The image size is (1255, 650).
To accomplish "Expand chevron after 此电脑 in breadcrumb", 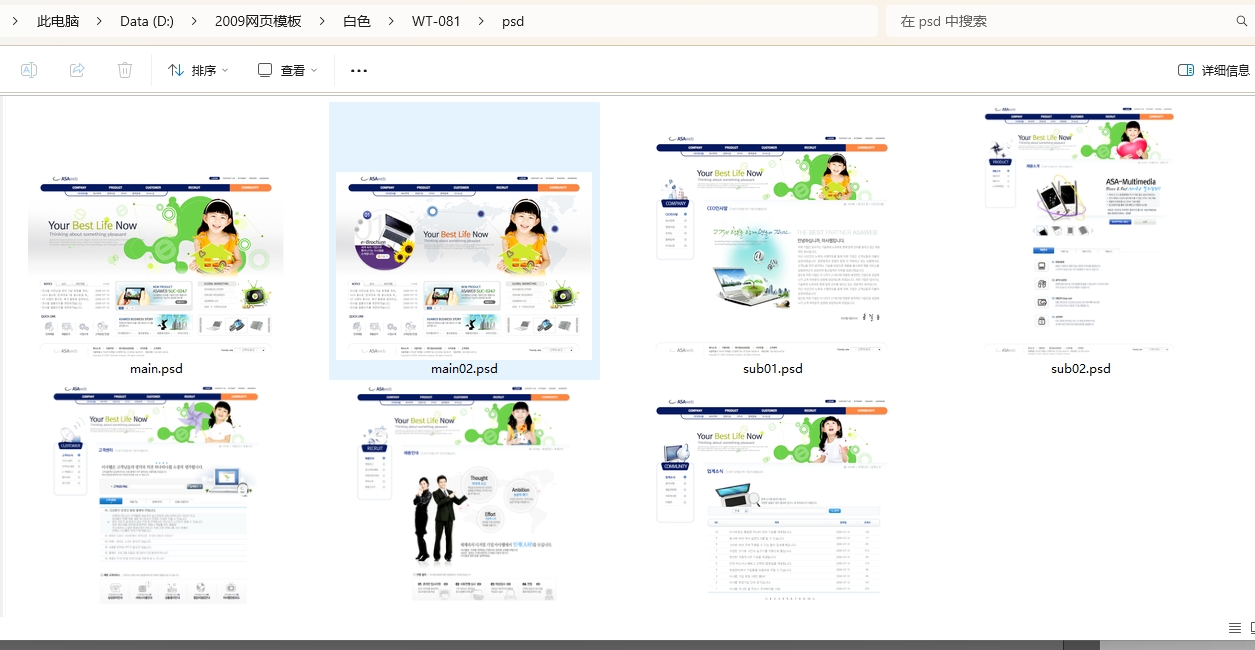I will click(x=100, y=21).
